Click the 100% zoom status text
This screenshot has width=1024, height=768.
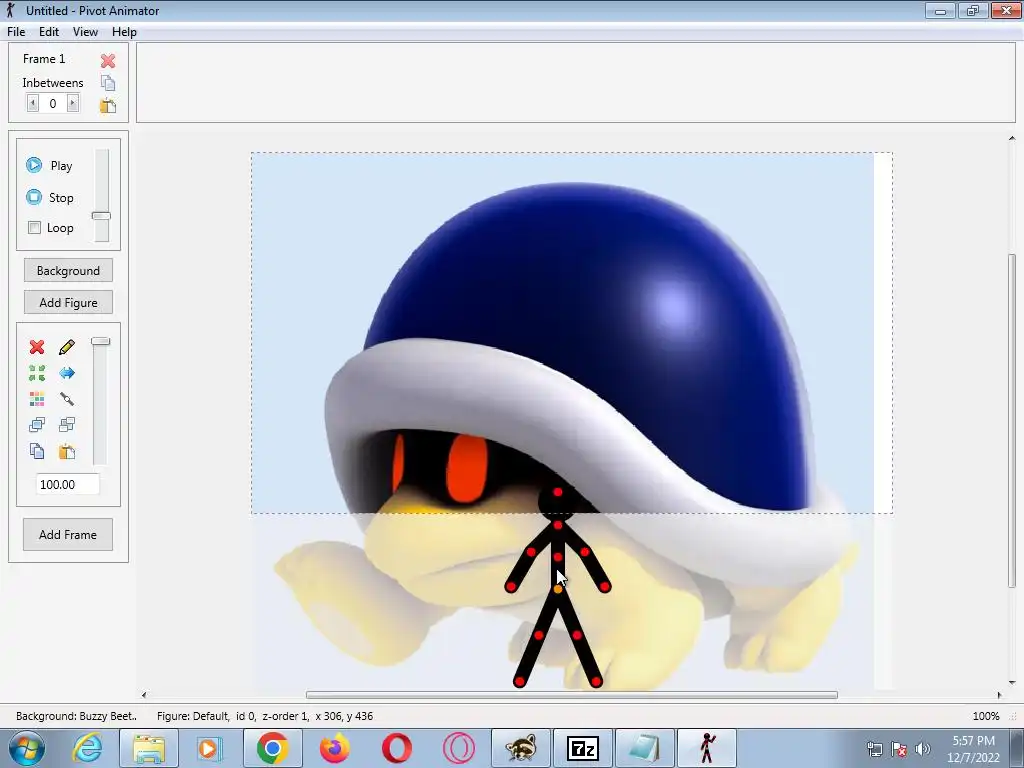(x=985, y=716)
